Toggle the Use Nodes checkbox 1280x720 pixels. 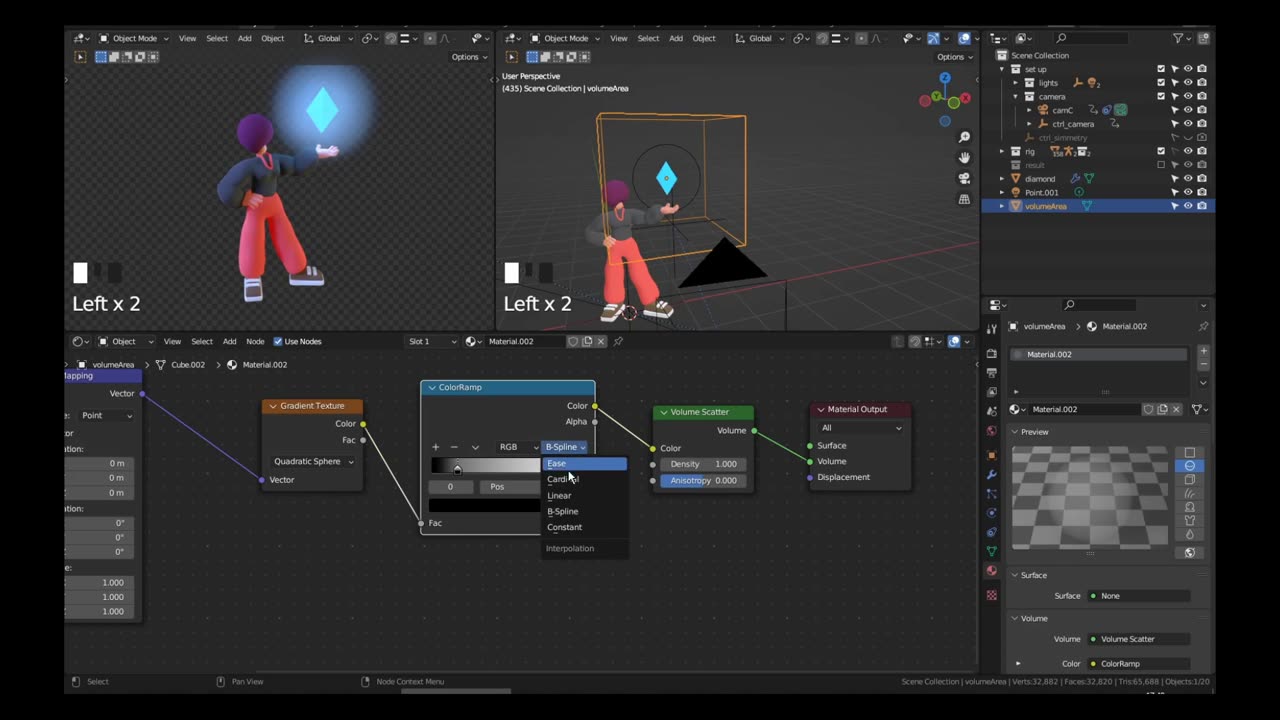click(x=278, y=341)
